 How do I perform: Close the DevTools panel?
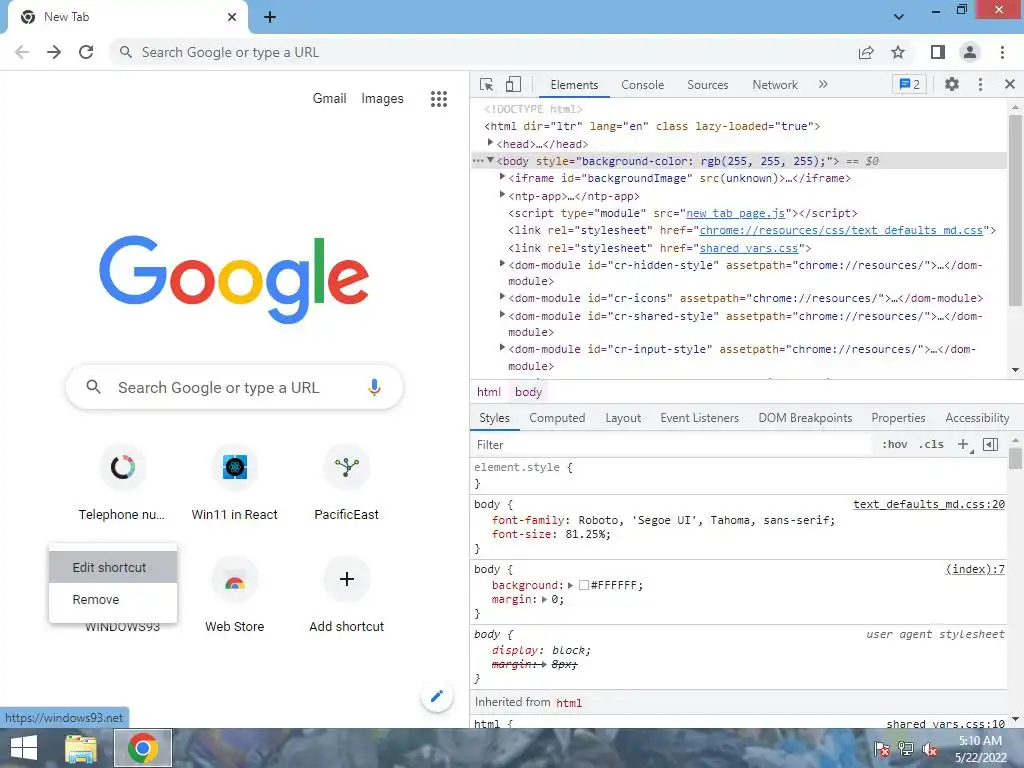pos(1010,84)
